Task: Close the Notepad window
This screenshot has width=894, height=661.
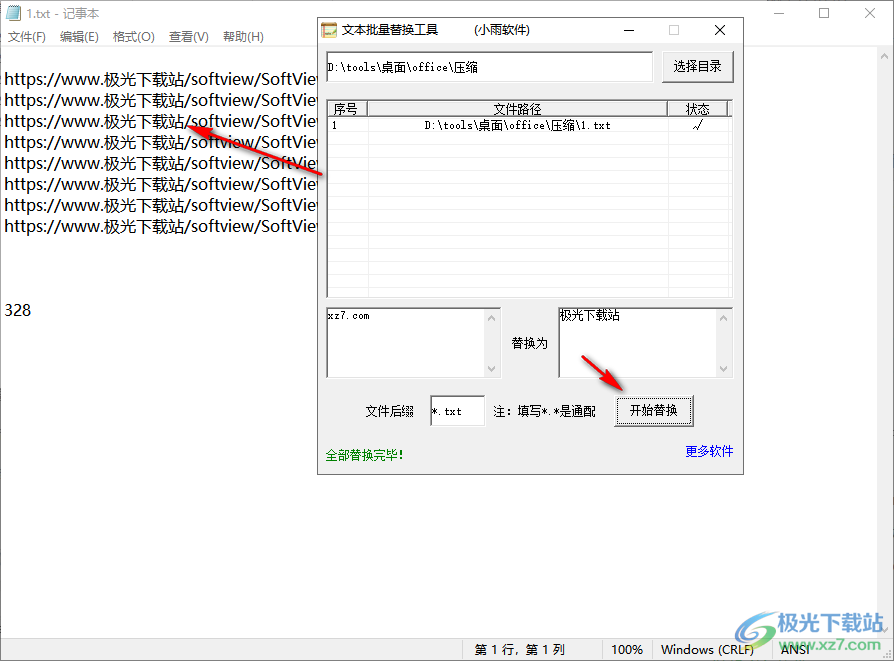Action: pyautogui.click(x=869, y=13)
